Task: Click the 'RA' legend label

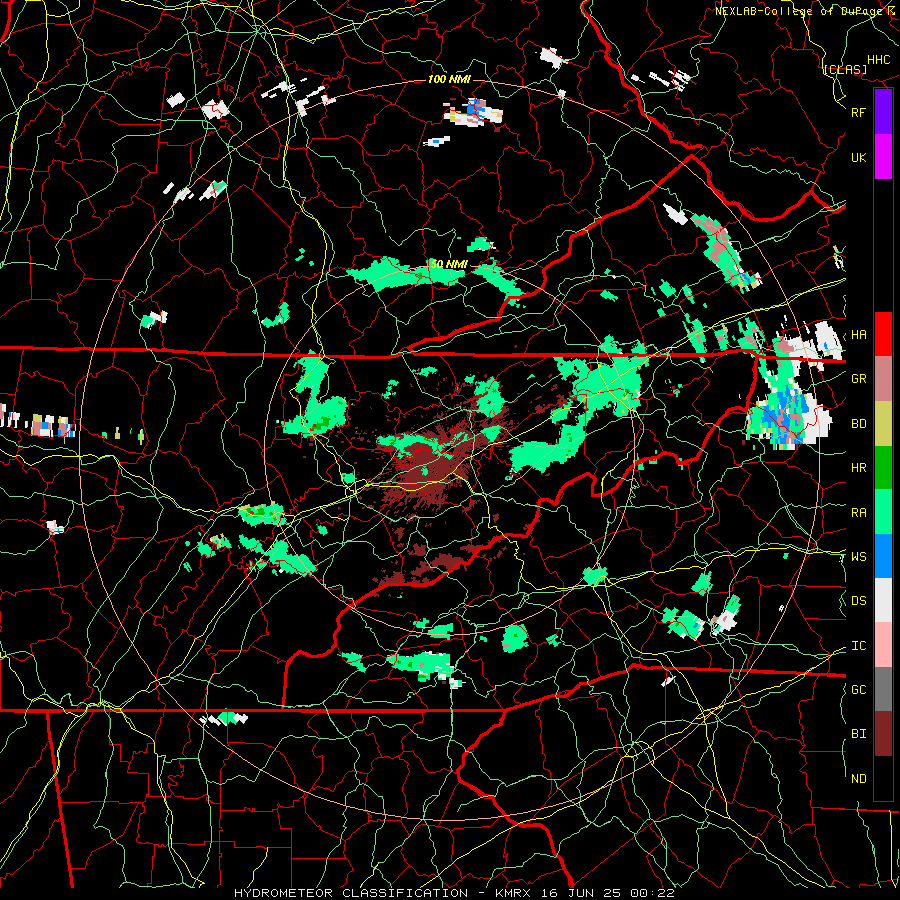Action: (858, 513)
